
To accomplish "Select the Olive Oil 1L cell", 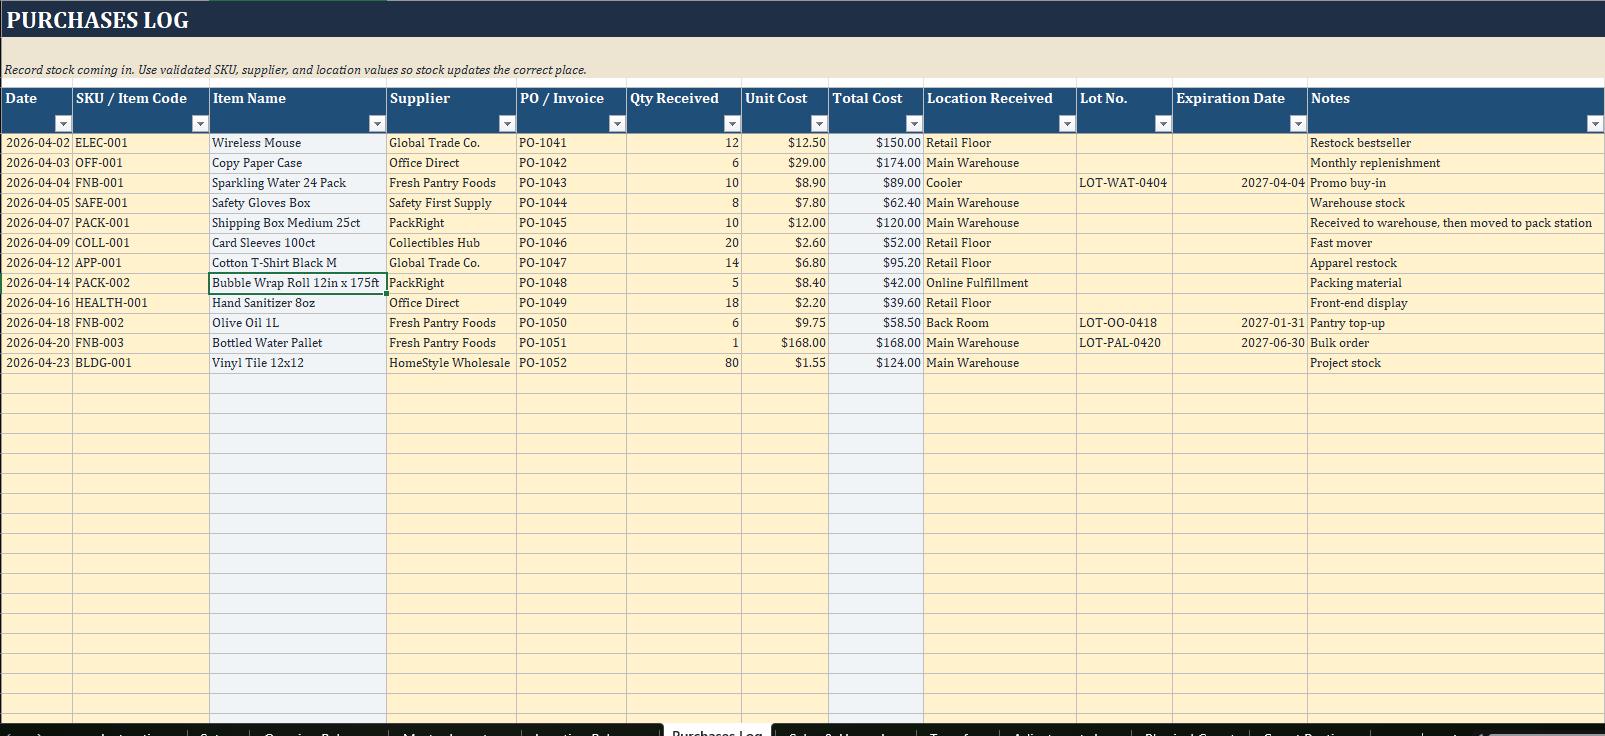I will click(x=298, y=323).
